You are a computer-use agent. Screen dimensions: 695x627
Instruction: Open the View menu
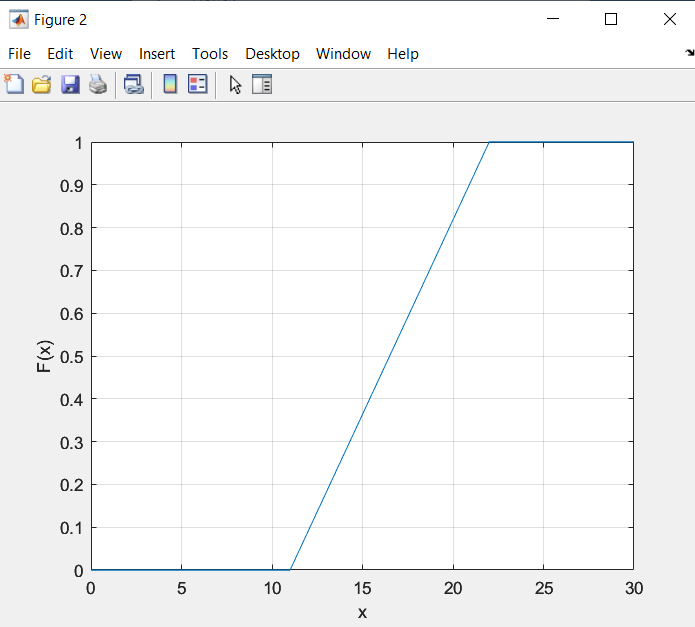click(x=106, y=54)
